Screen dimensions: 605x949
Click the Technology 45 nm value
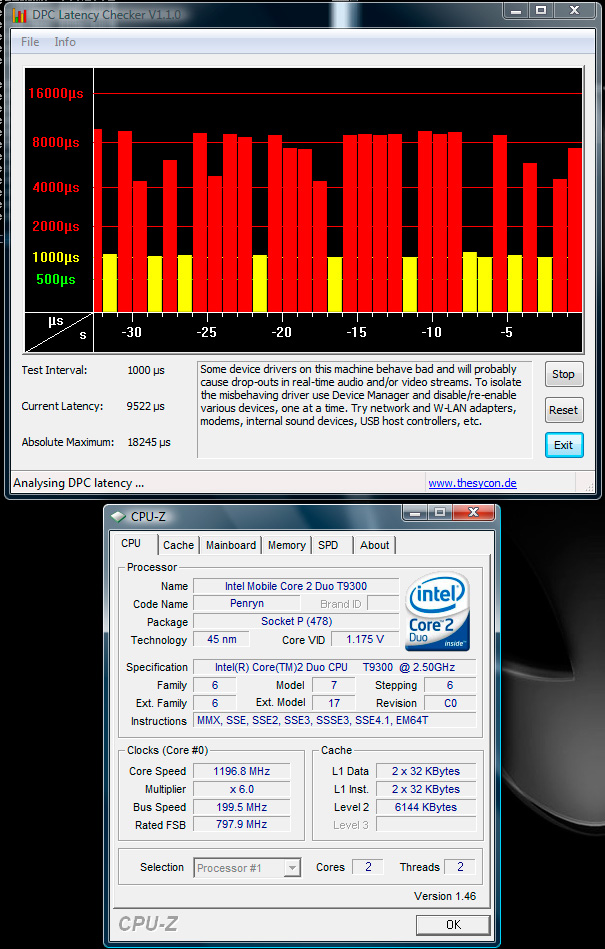221,639
